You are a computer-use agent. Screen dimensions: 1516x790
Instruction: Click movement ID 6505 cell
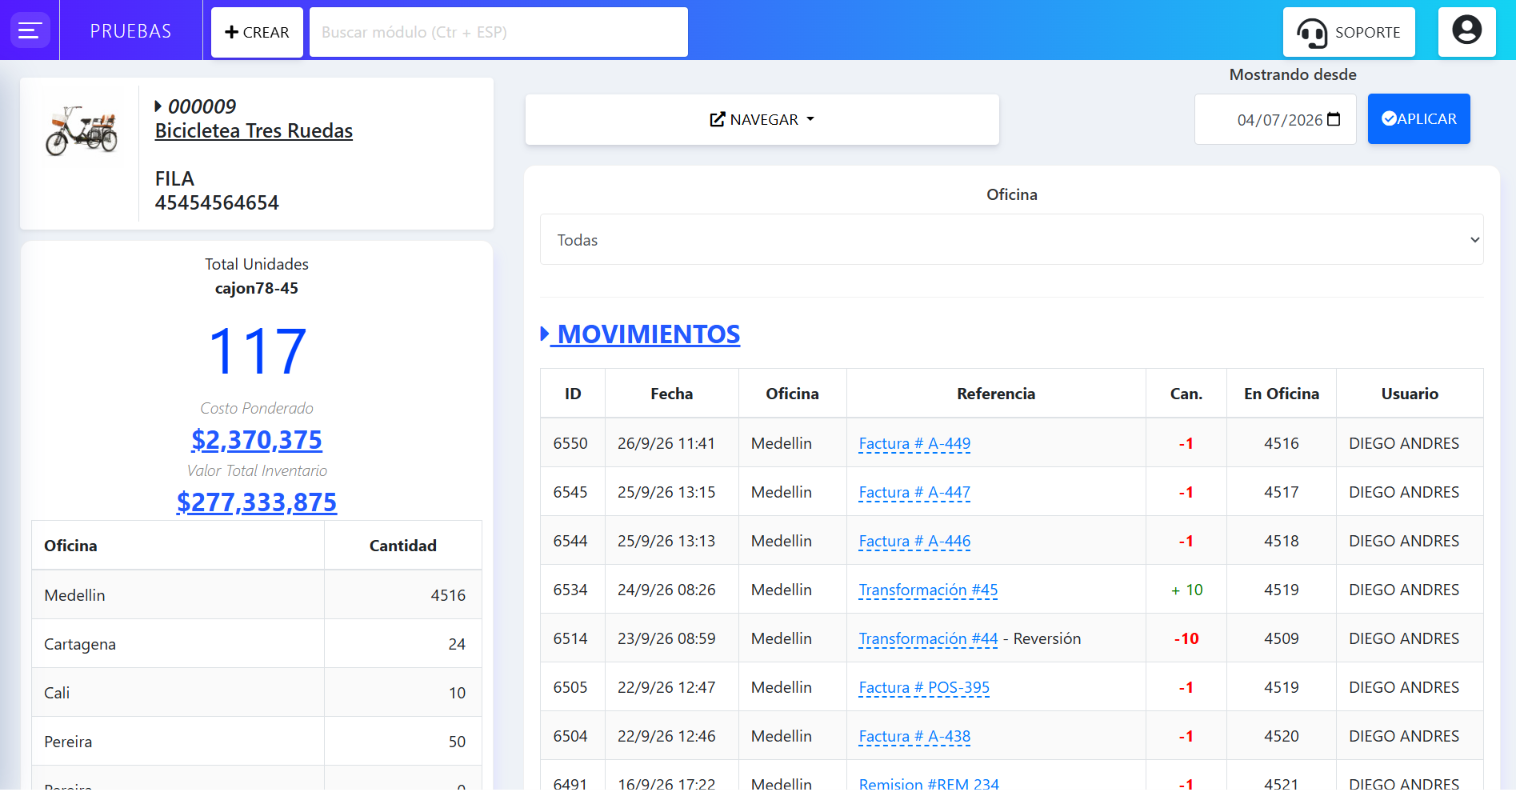point(571,688)
